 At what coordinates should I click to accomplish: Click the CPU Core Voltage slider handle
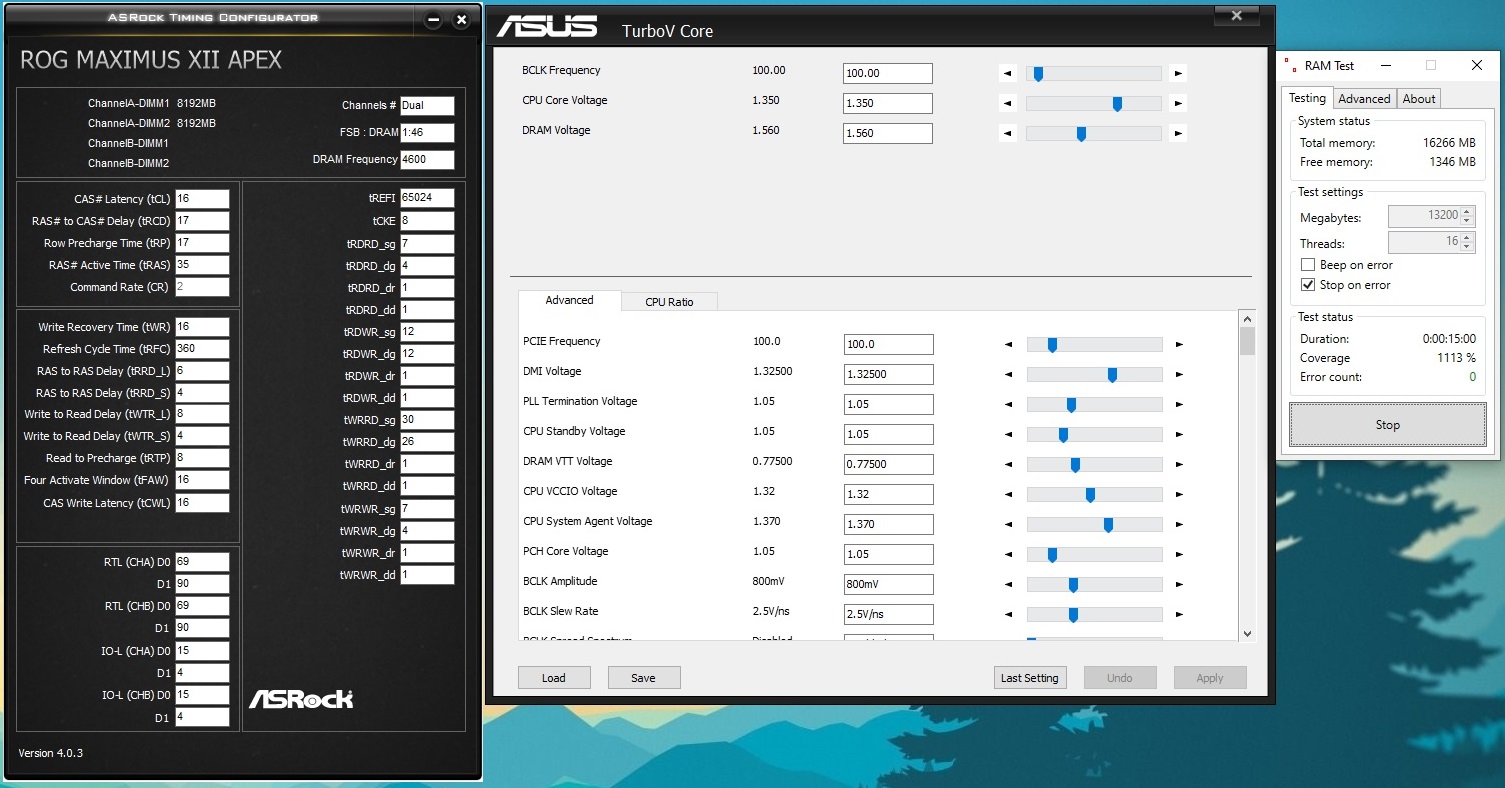pos(1117,104)
